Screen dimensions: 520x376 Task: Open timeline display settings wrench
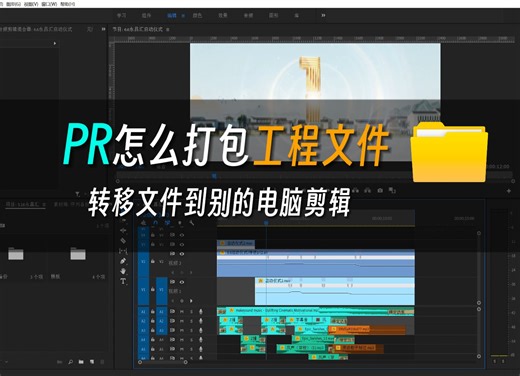pyautogui.click(x=192, y=223)
